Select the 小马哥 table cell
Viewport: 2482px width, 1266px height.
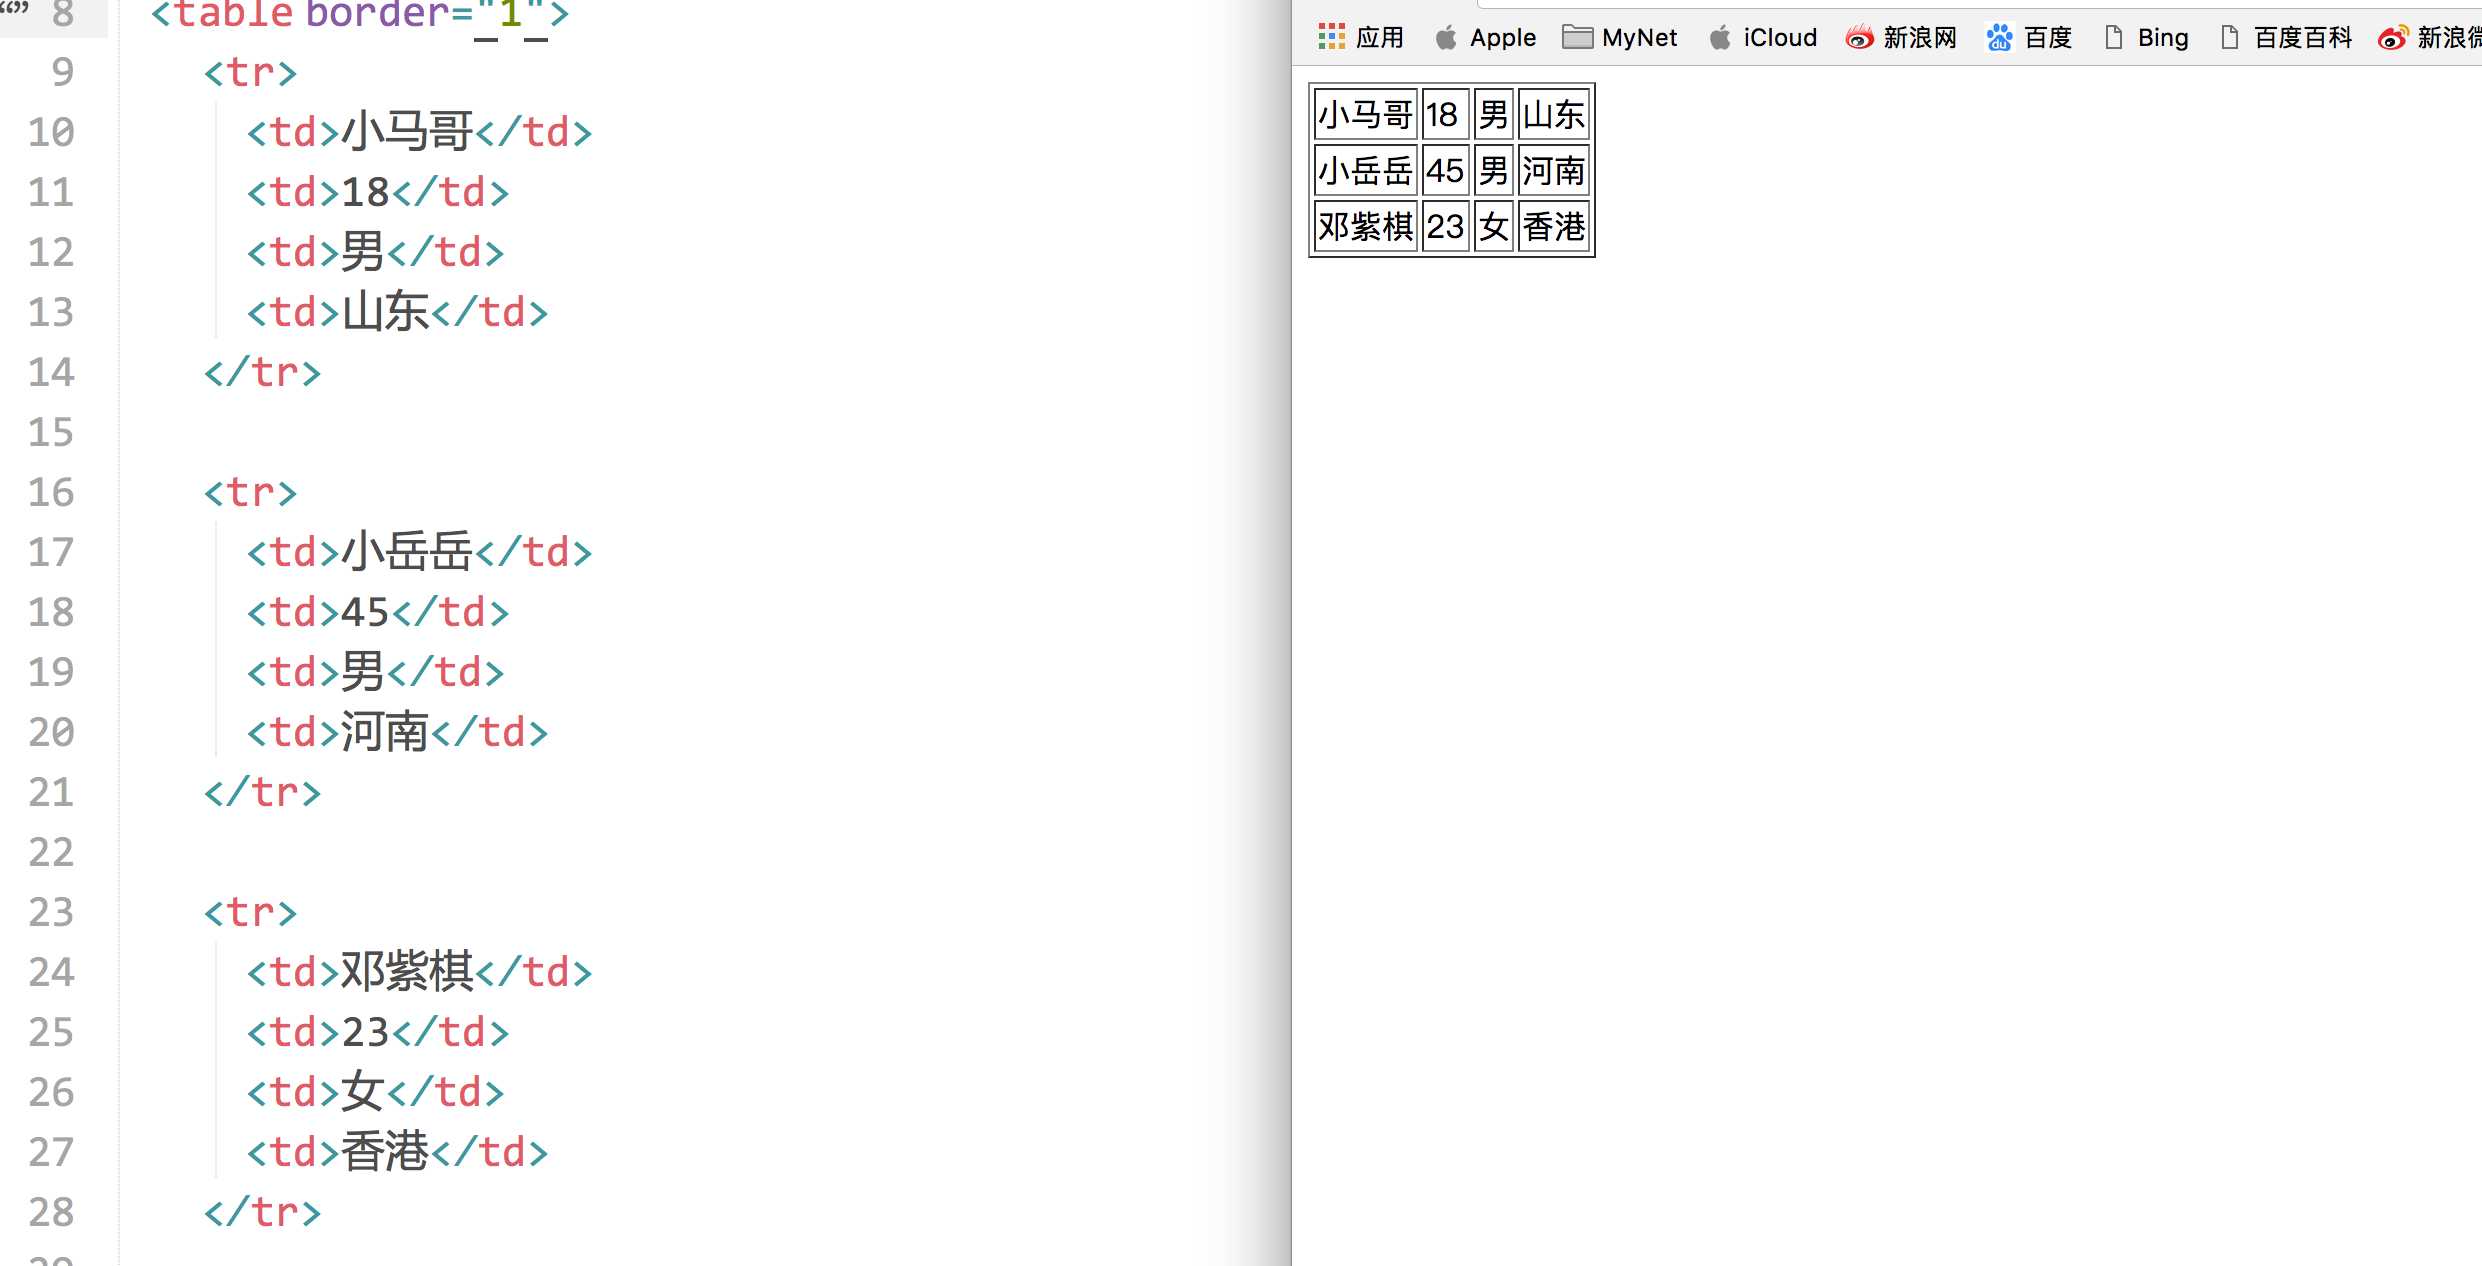1365,111
